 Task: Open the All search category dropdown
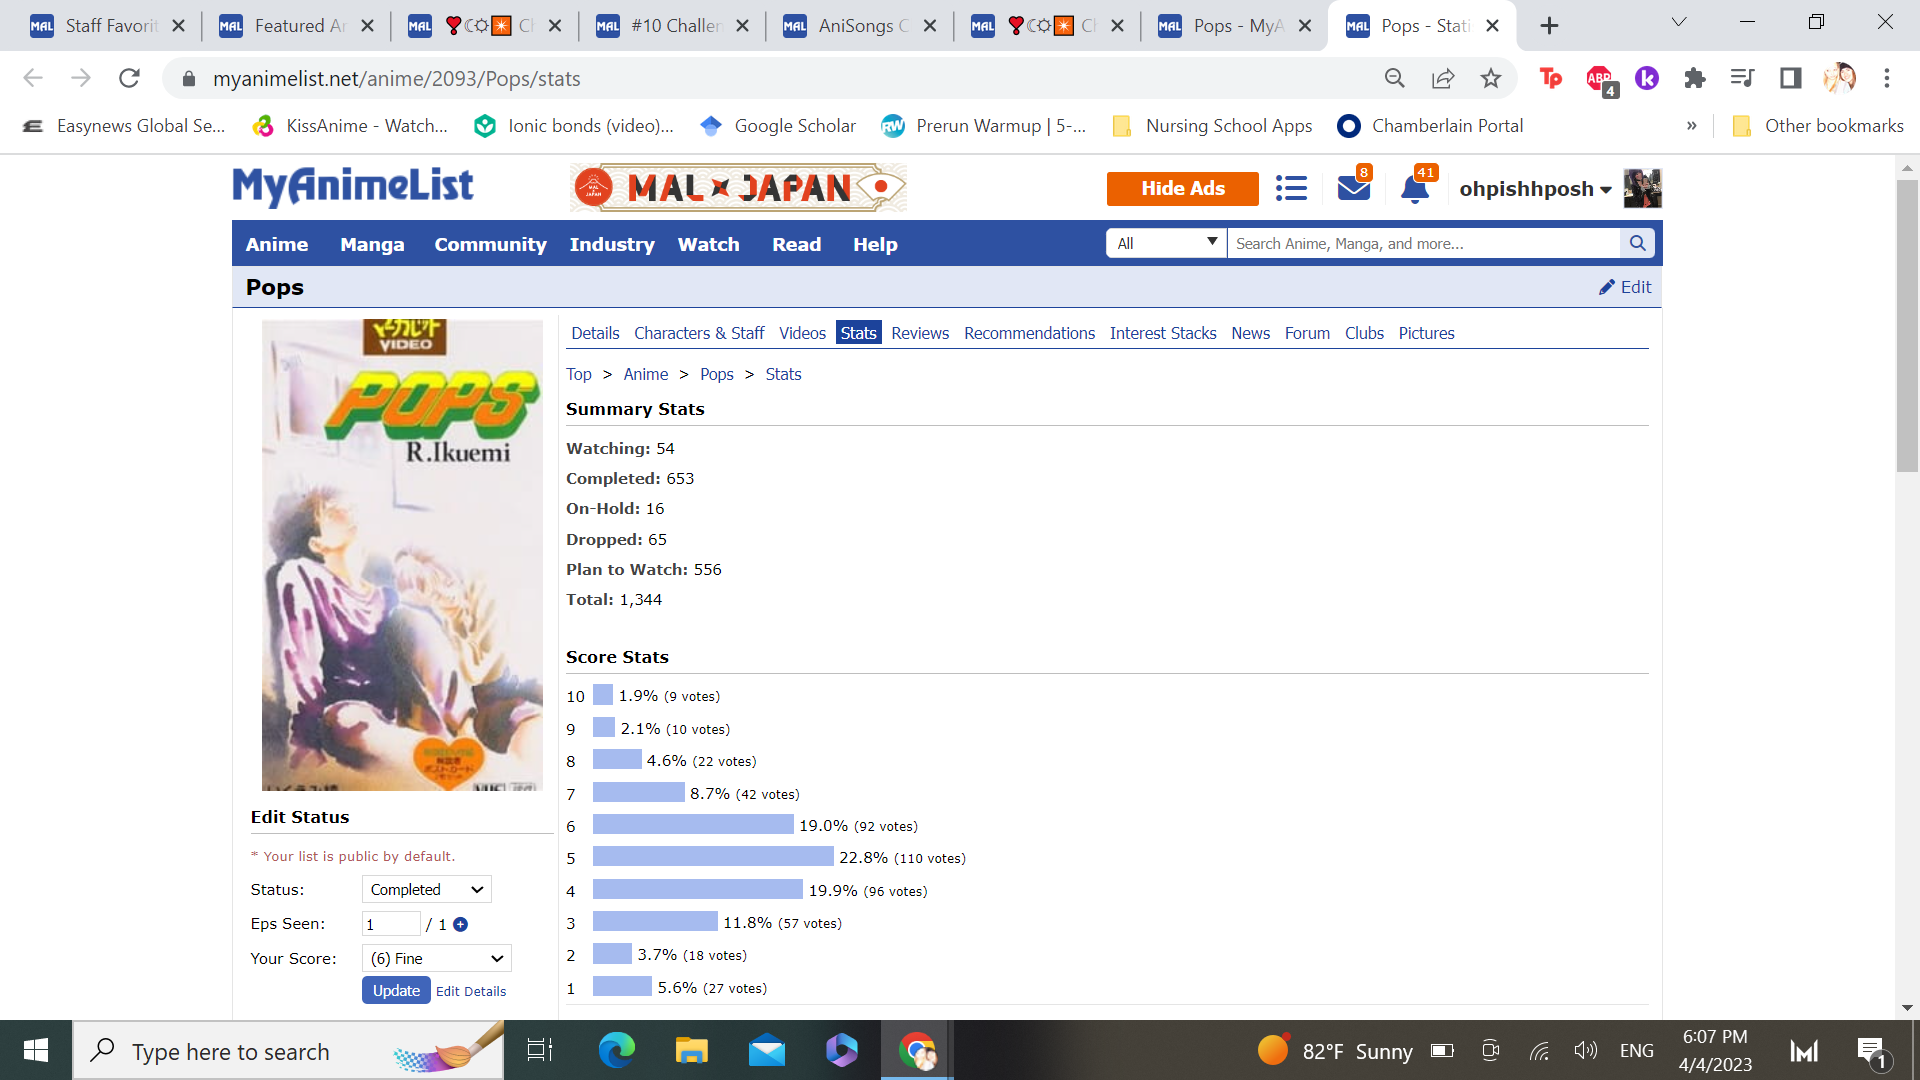(x=1166, y=243)
